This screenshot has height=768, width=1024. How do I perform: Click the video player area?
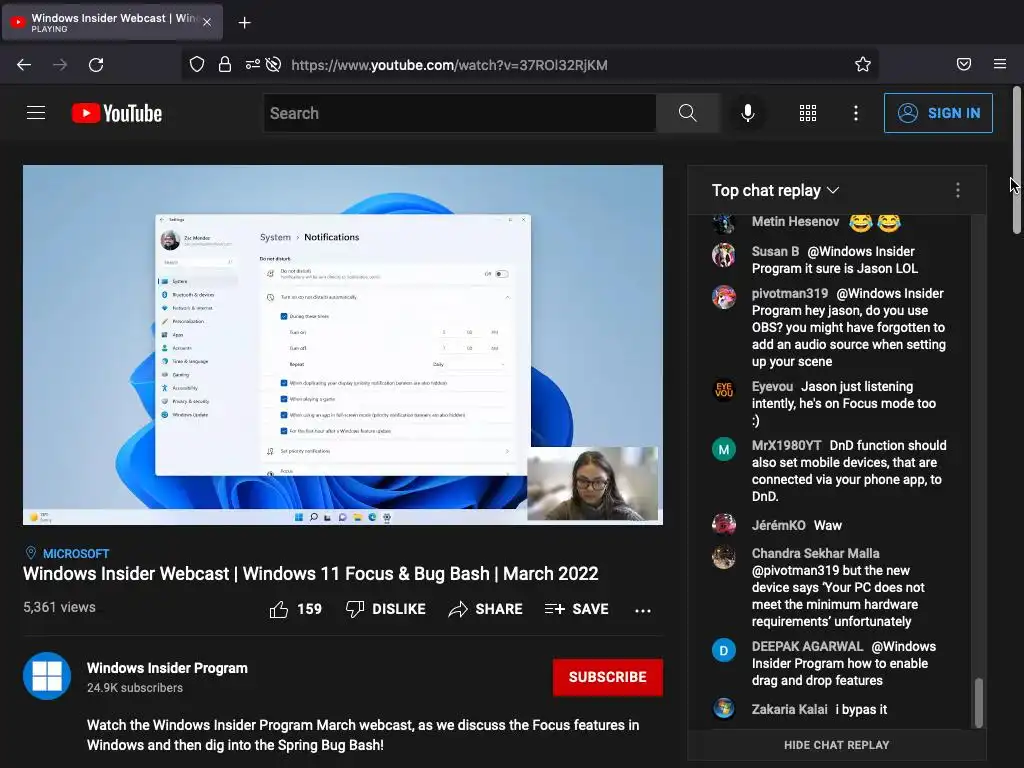tap(343, 345)
